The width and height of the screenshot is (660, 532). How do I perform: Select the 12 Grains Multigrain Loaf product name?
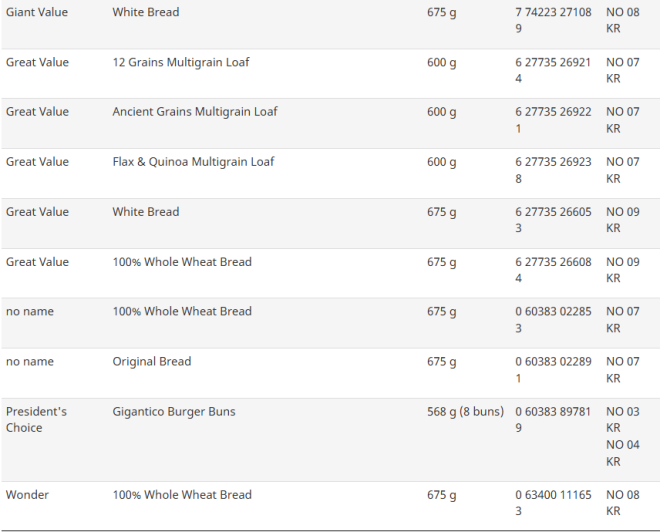coord(181,63)
